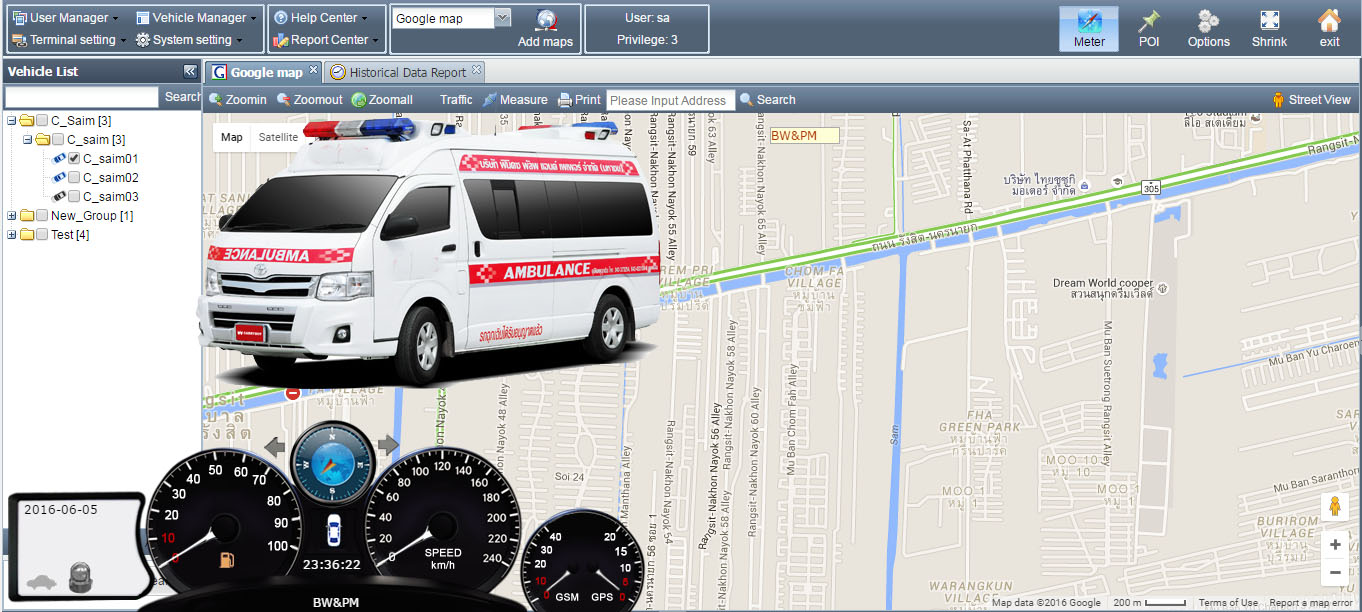Click the red no-entry marker on map
The image size is (1362, 612).
click(x=293, y=393)
